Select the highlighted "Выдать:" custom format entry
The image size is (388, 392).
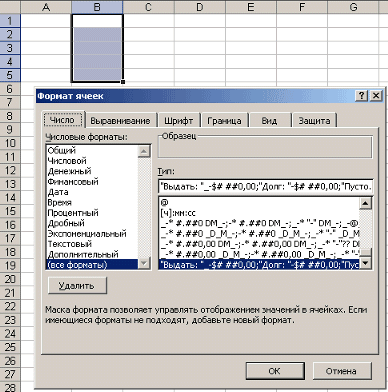point(259,265)
